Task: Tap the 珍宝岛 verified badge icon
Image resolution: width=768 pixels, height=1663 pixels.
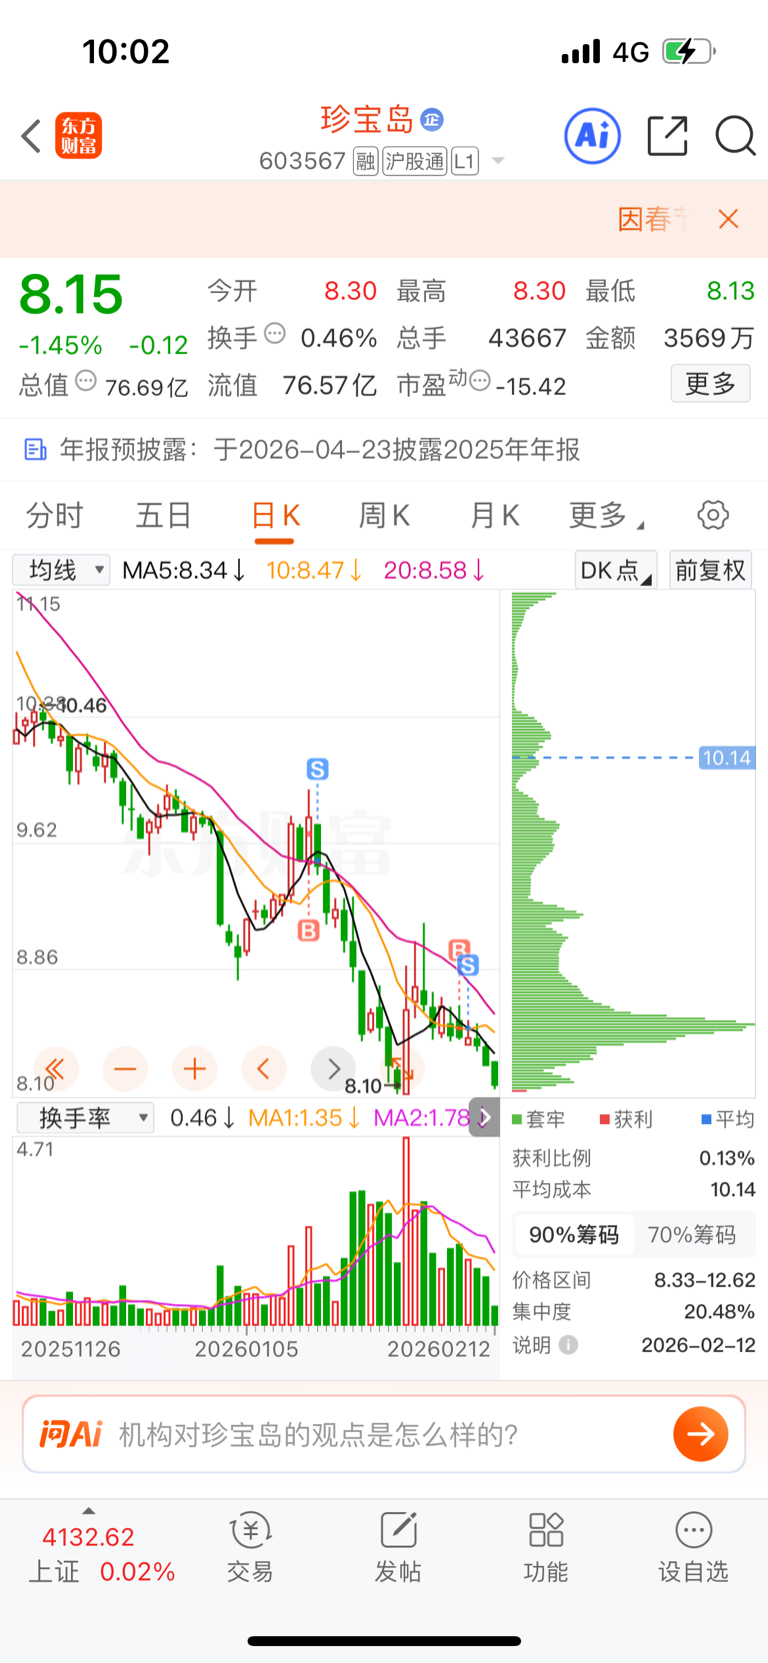Action: click(432, 120)
